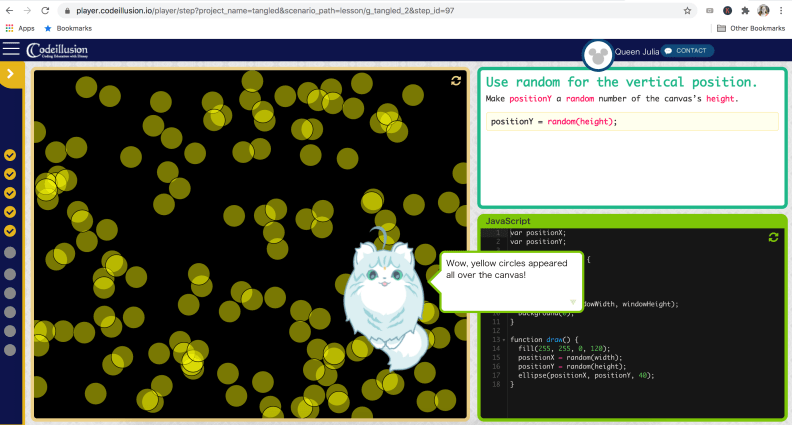
Task: Reset the JavaScript editor code
Action: coord(773,237)
